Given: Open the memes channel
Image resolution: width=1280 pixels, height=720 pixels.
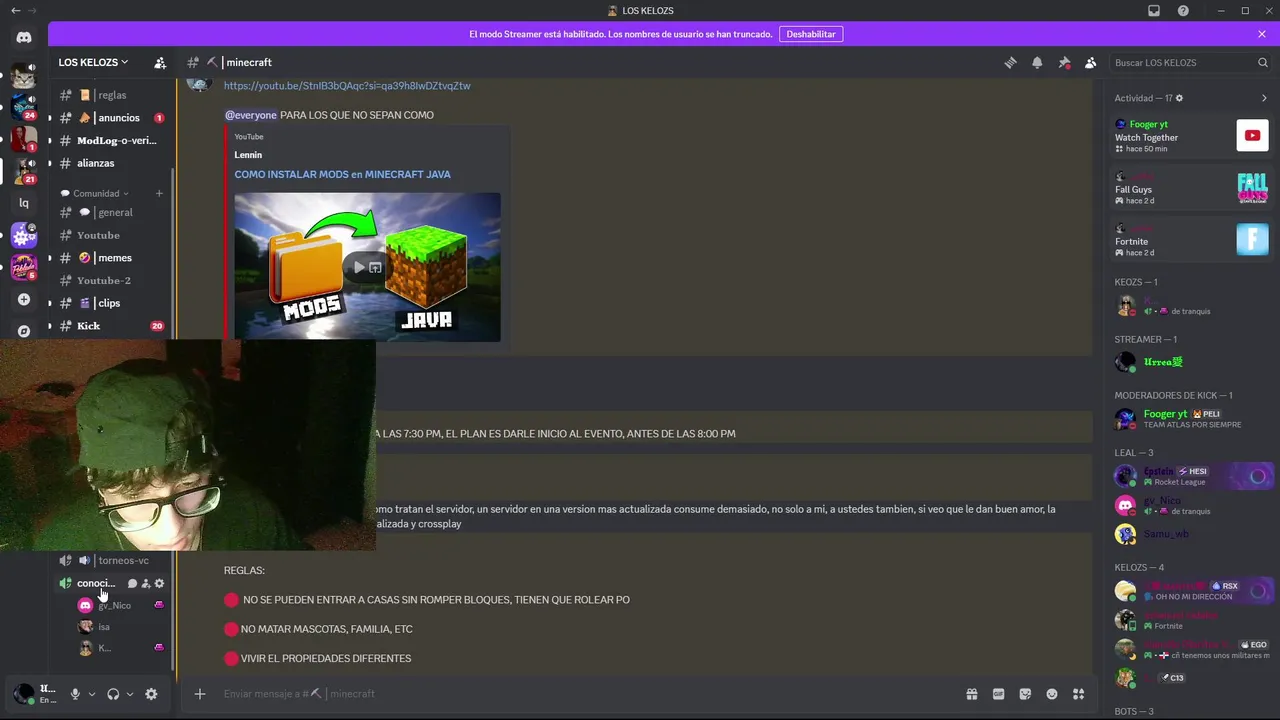Looking at the screenshot, I should [x=112, y=258].
